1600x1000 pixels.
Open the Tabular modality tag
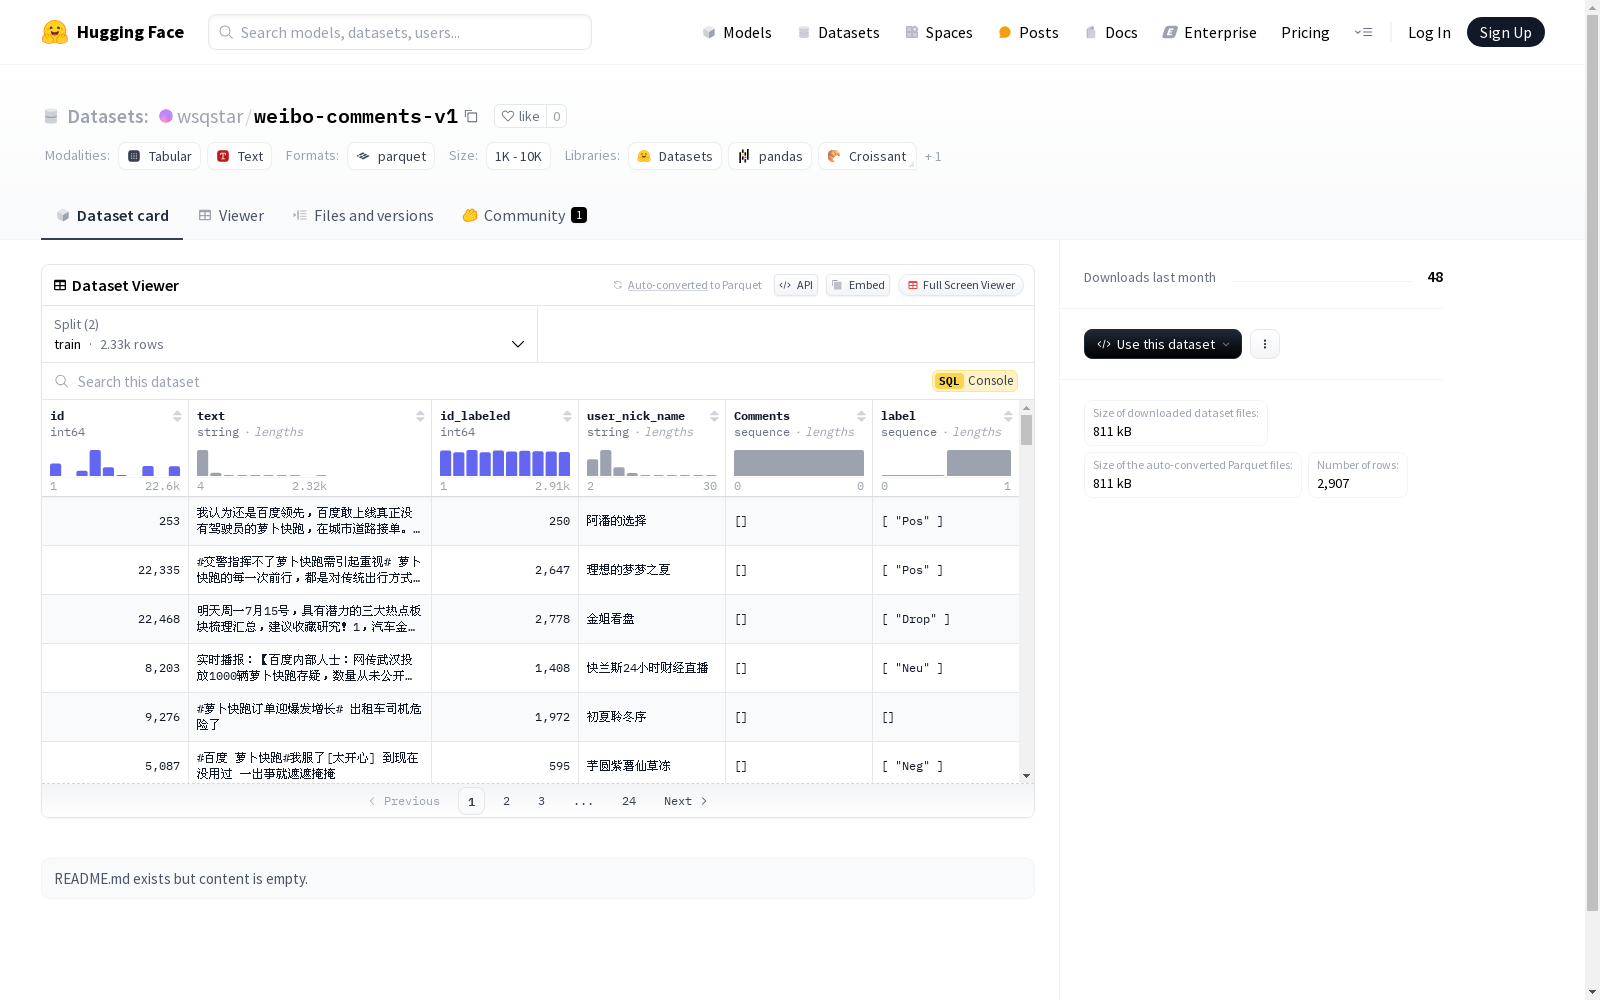tap(160, 156)
